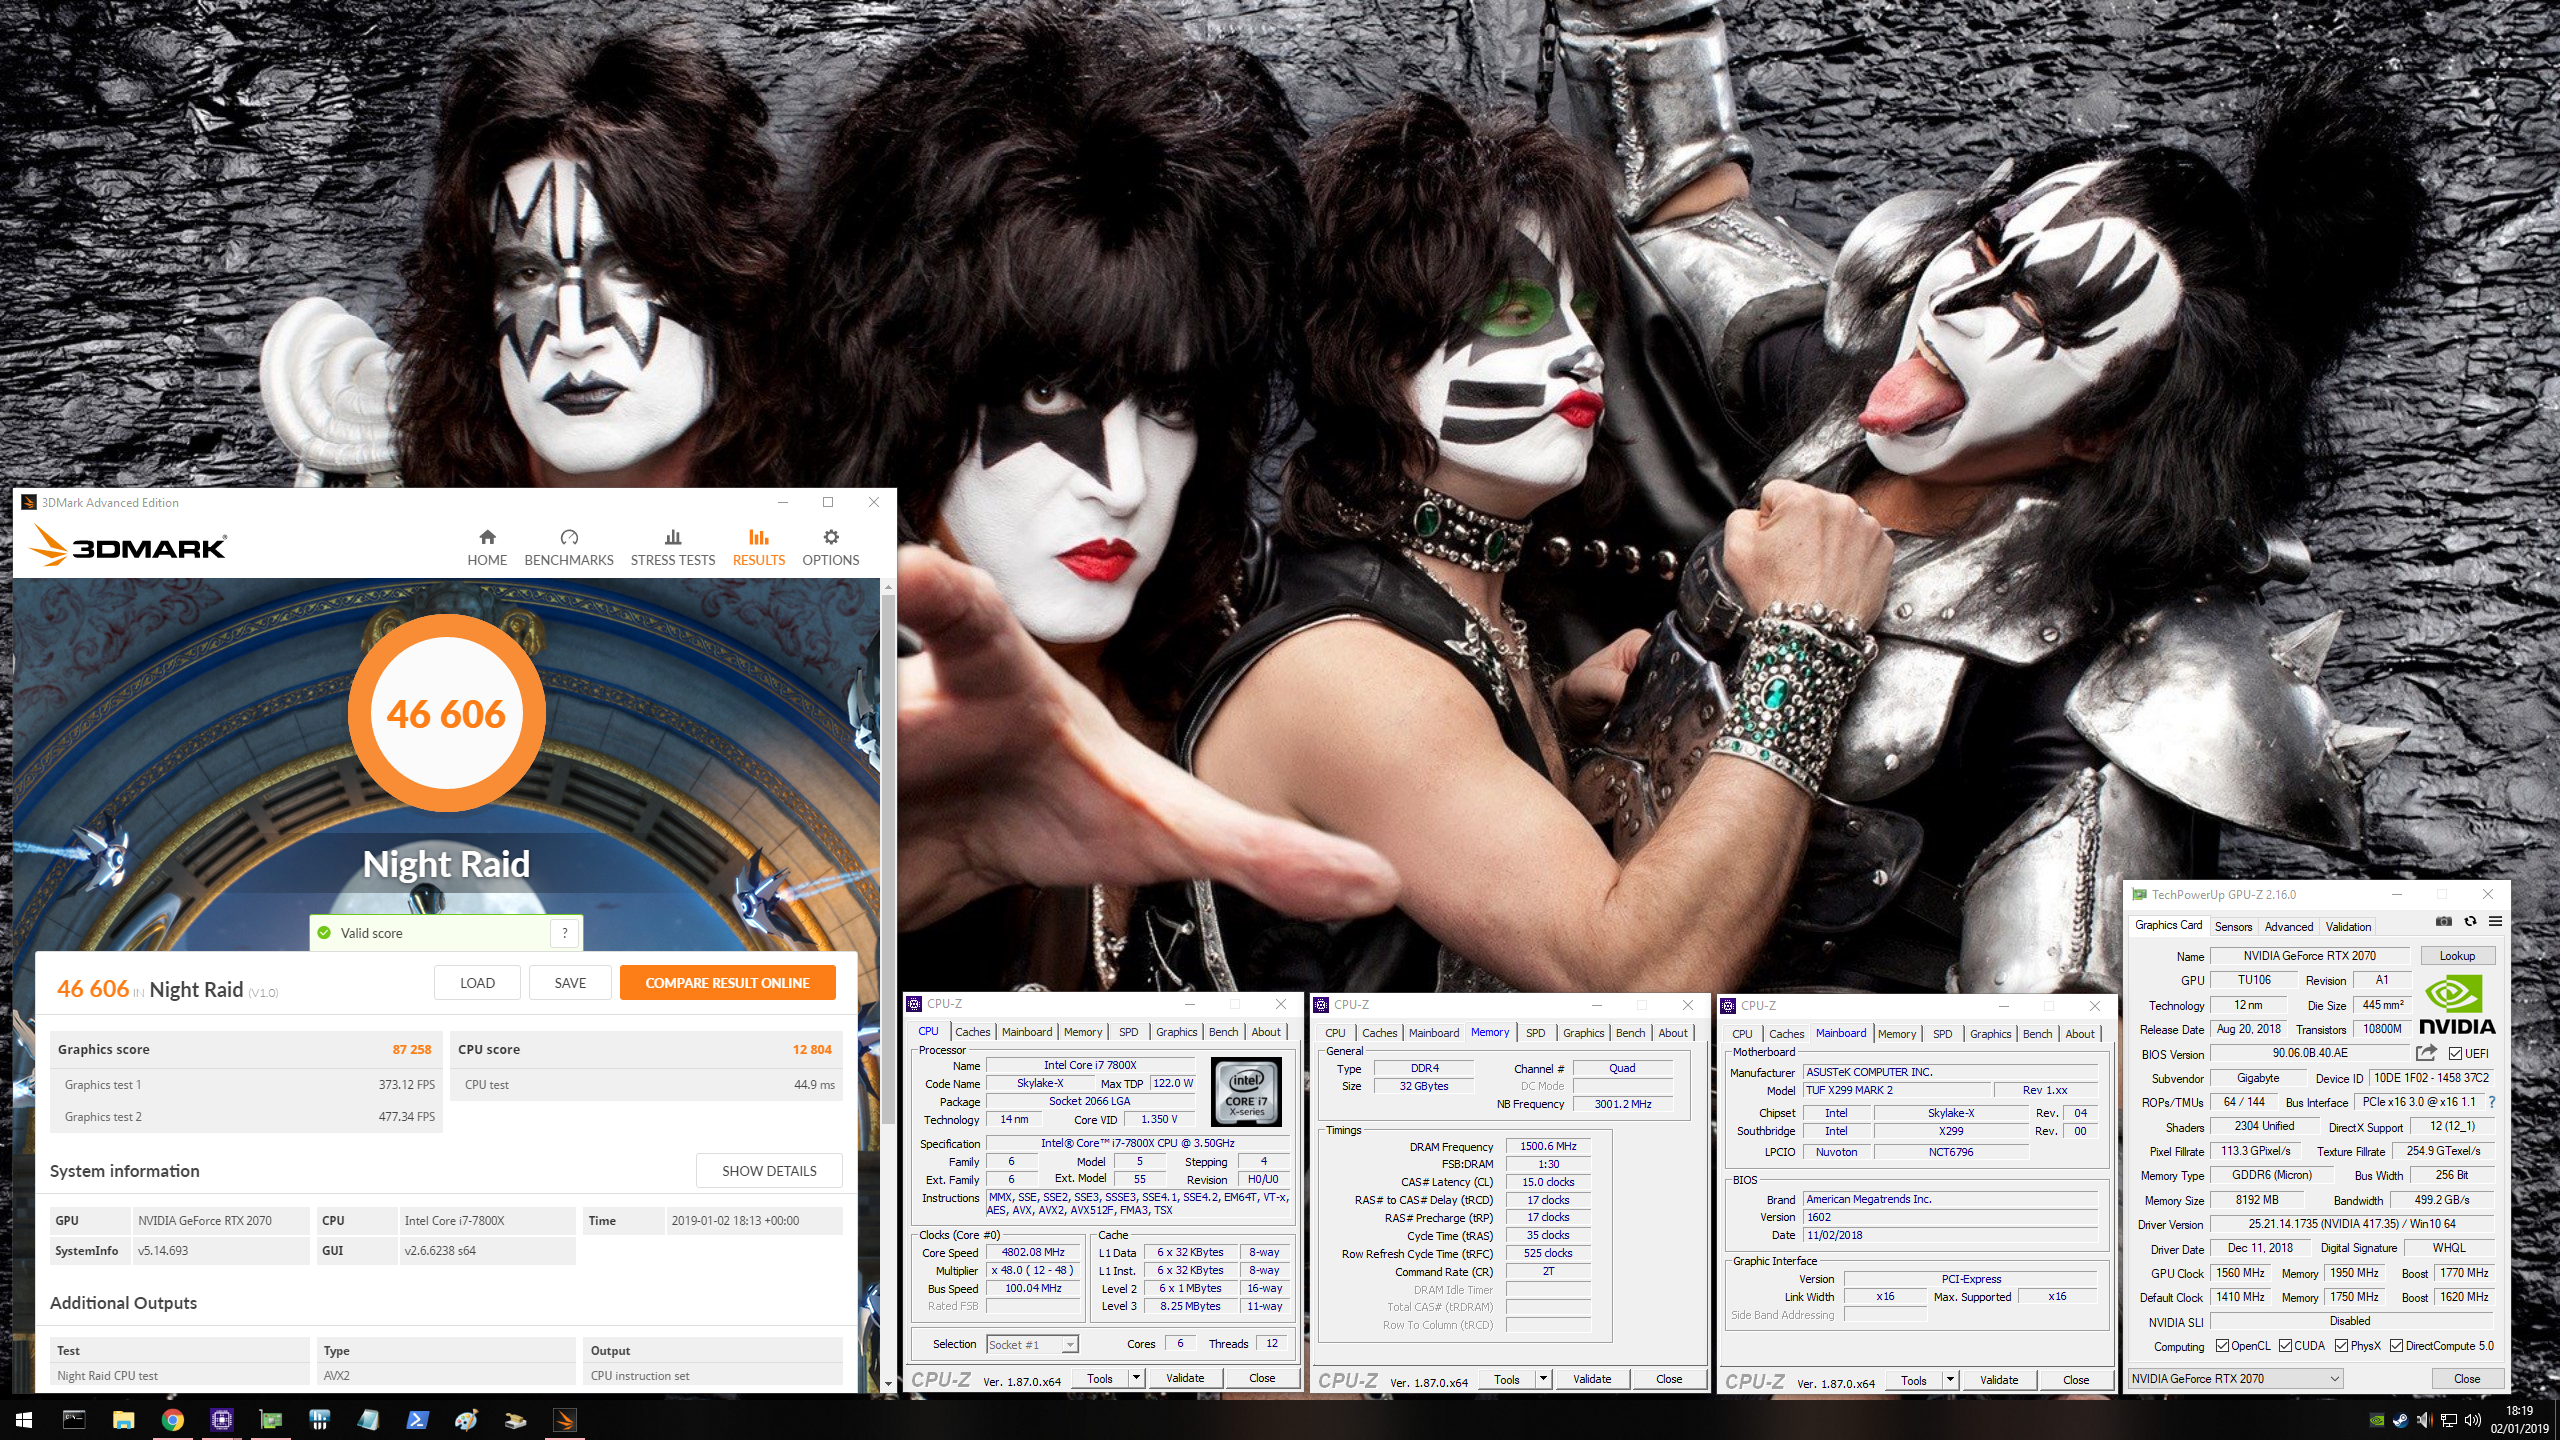Click the scrollbar down arrow in 3DMark
2560x1440 pixels.
888,1384
